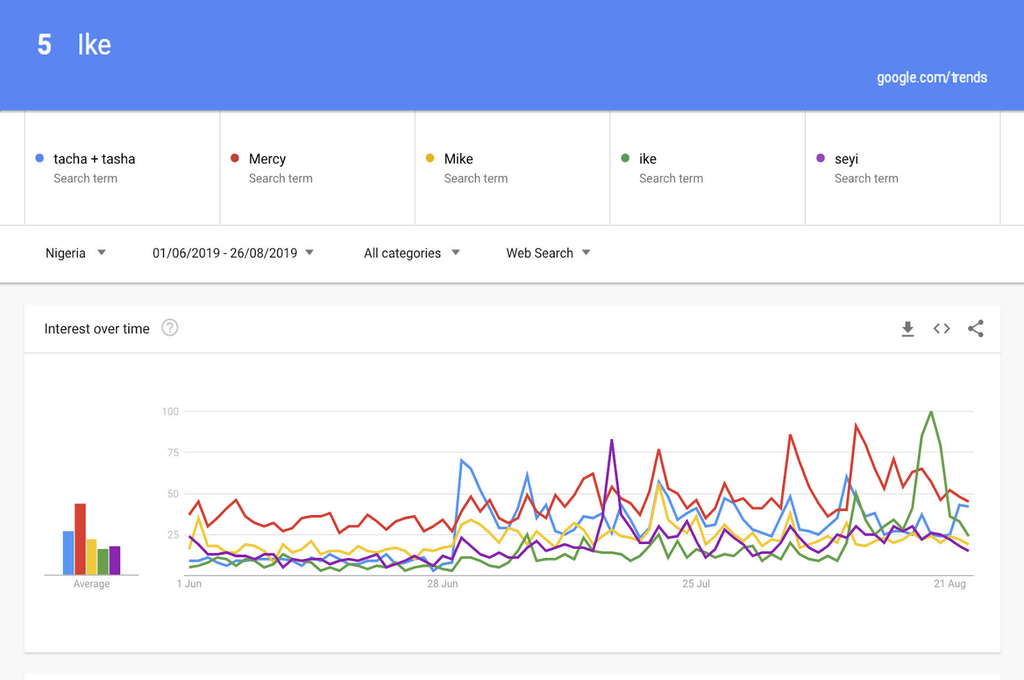1024x680 pixels.
Task: Click the 28 Jun marker on timeline
Action: point(442,583)
